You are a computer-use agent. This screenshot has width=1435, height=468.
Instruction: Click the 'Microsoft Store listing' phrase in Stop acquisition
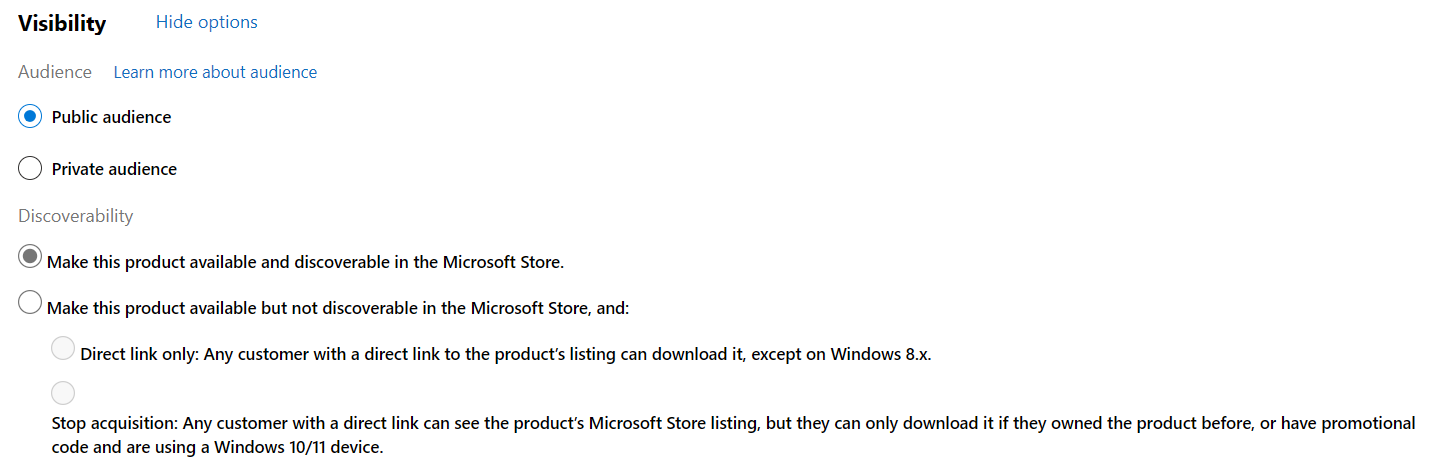674,423
